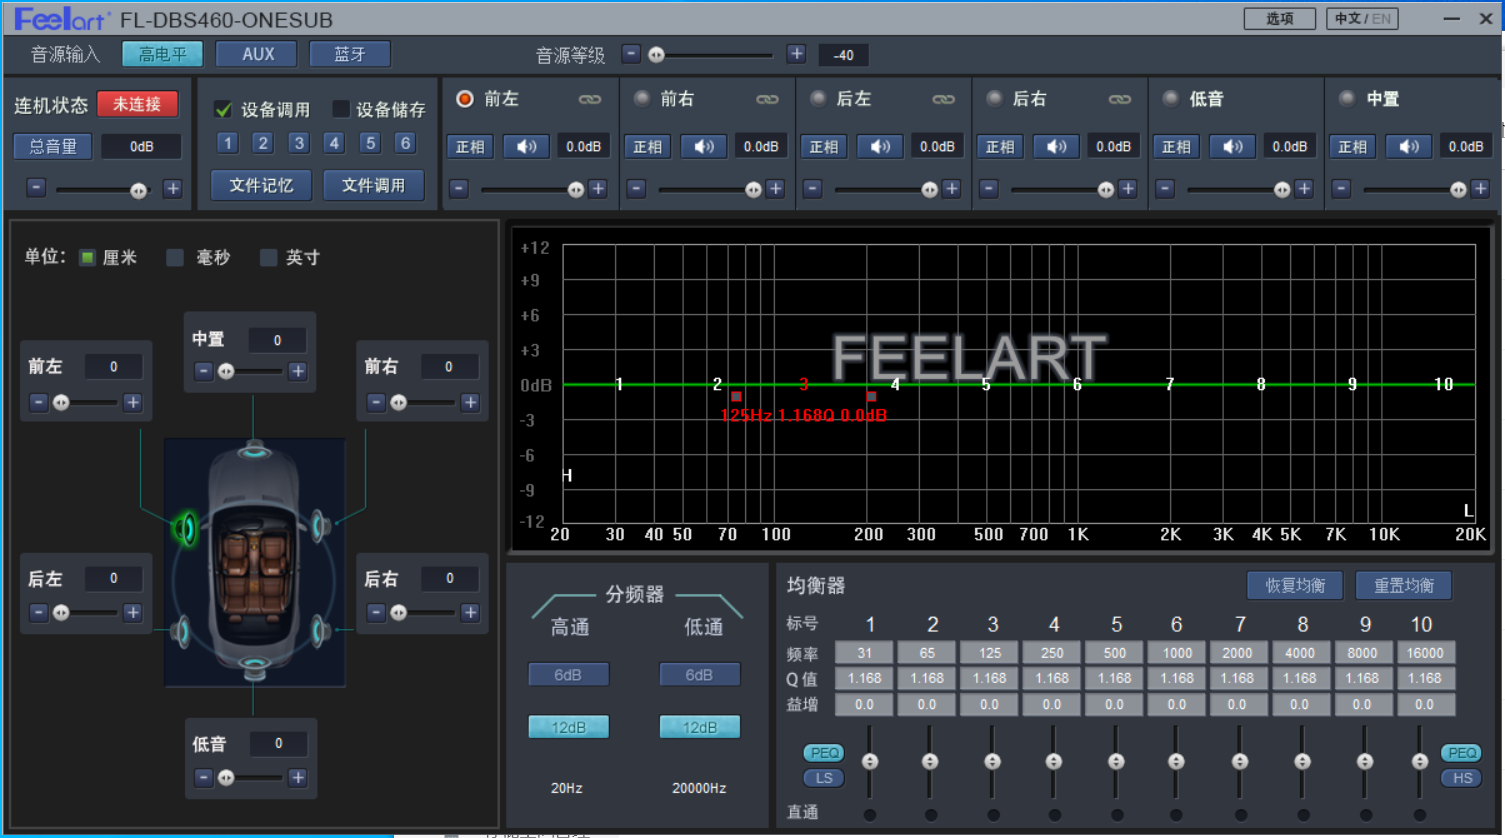Image resolution: width=1505 pixels, height=838 pixels.
Task: Click the 重置均衡 button
Action: pos(1404,585)
